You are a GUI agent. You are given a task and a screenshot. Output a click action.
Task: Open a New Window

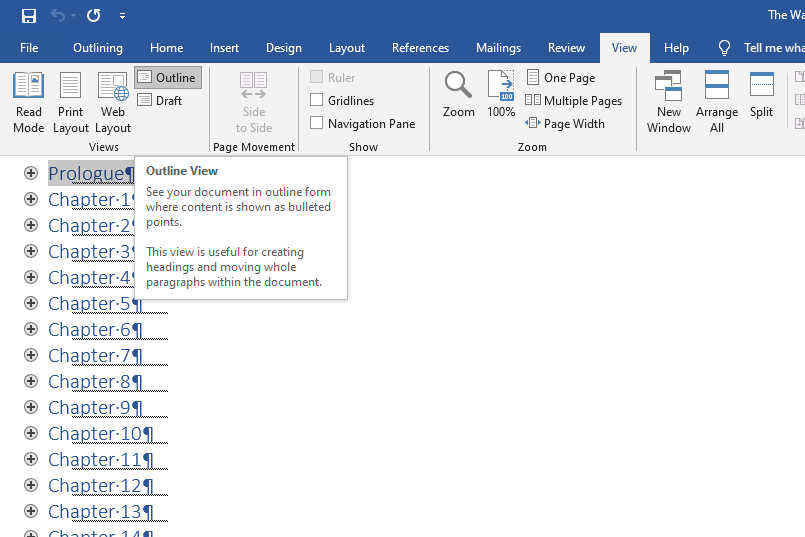coord(668,102)
